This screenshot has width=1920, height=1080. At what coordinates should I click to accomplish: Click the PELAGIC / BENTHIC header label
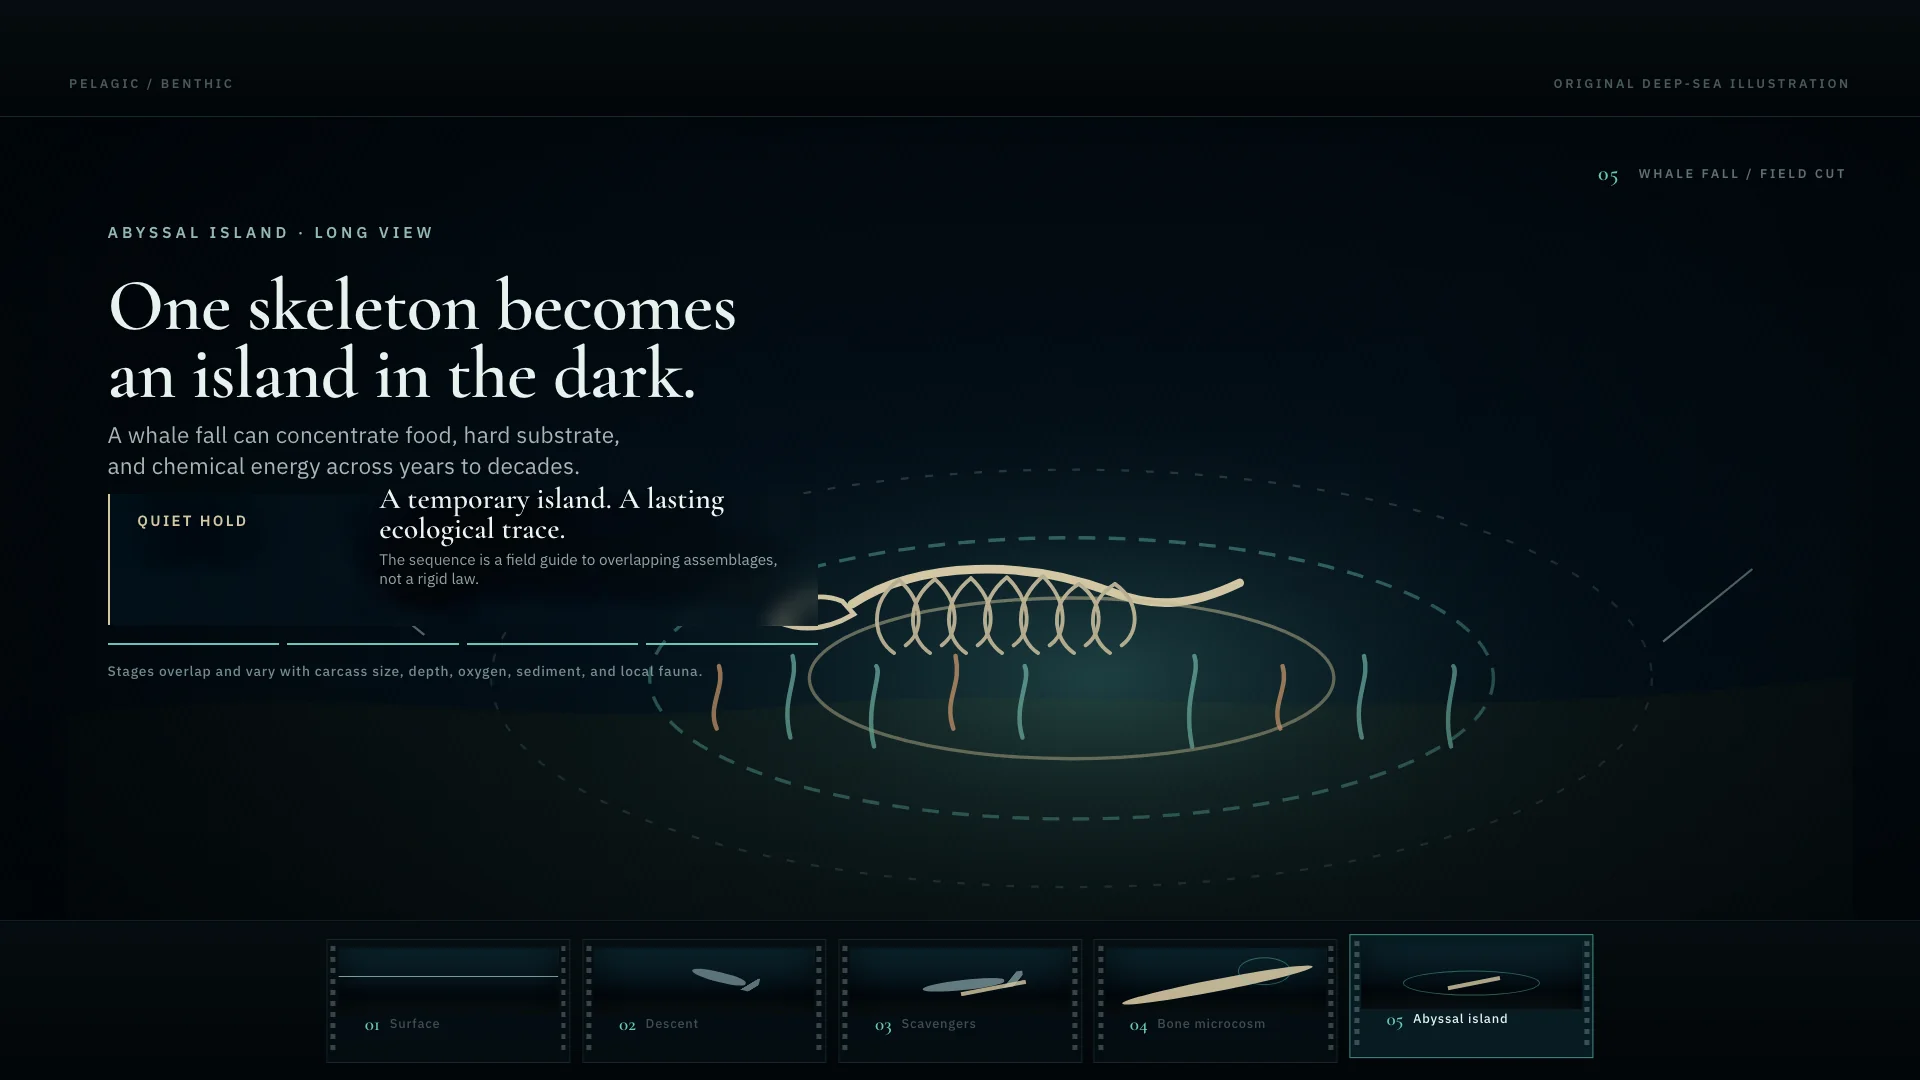tap(151, 84)
